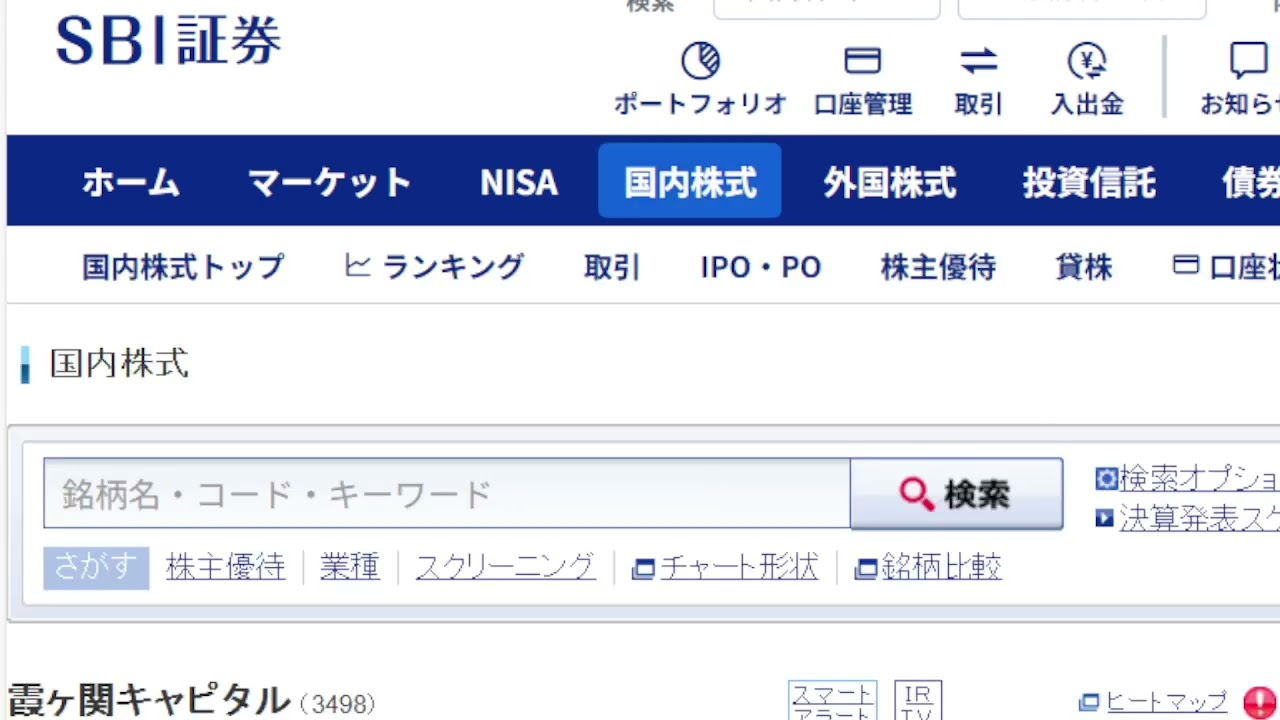Image resolution: width=1280 pixels, height=720 pixels.
Task: Open the ポートフォリオ pie chart icon
Action: click(x=700, y=62)
